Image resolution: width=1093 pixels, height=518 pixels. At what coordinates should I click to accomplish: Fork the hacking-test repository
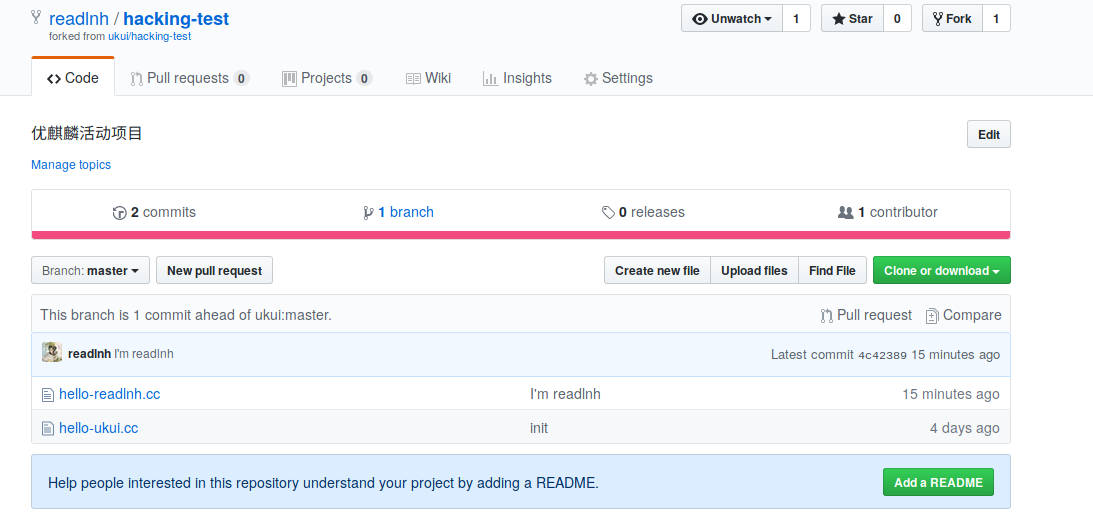pos(952,19)
